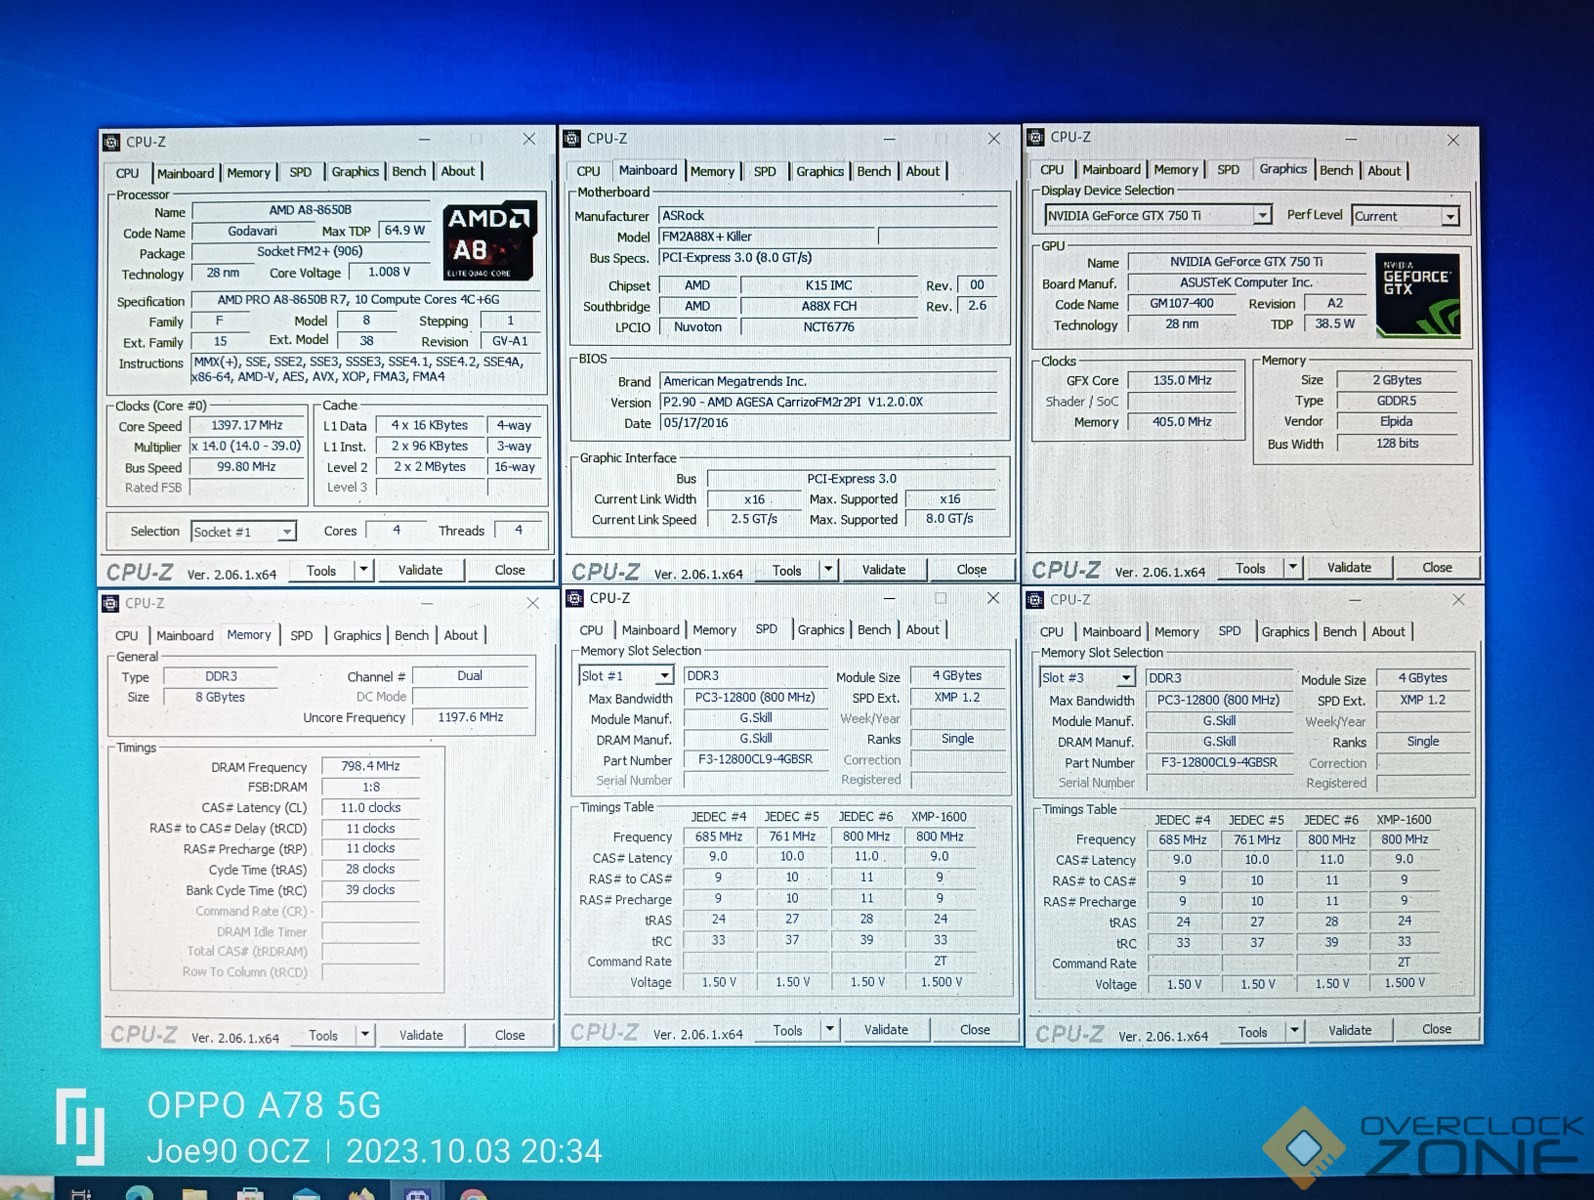Screen dimensions: 1594x1200
Task: Open the About tab in the ASRock Mainboard window
Action: click(922, 171)
